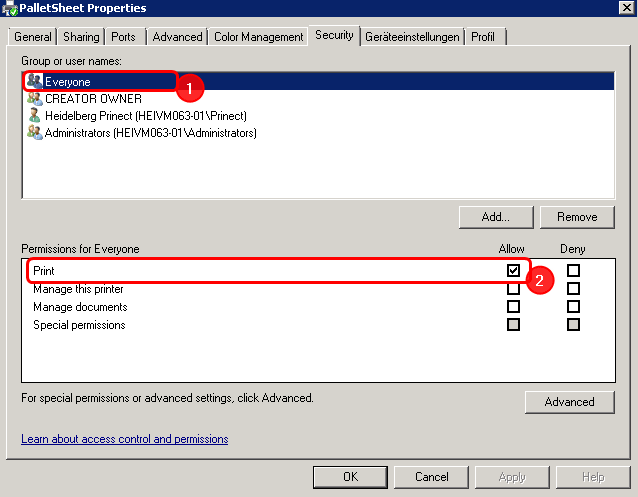Viewport: 638px width, 497px height.
Task: Remove the selected user with Remove button
Action: click(577, 216)
